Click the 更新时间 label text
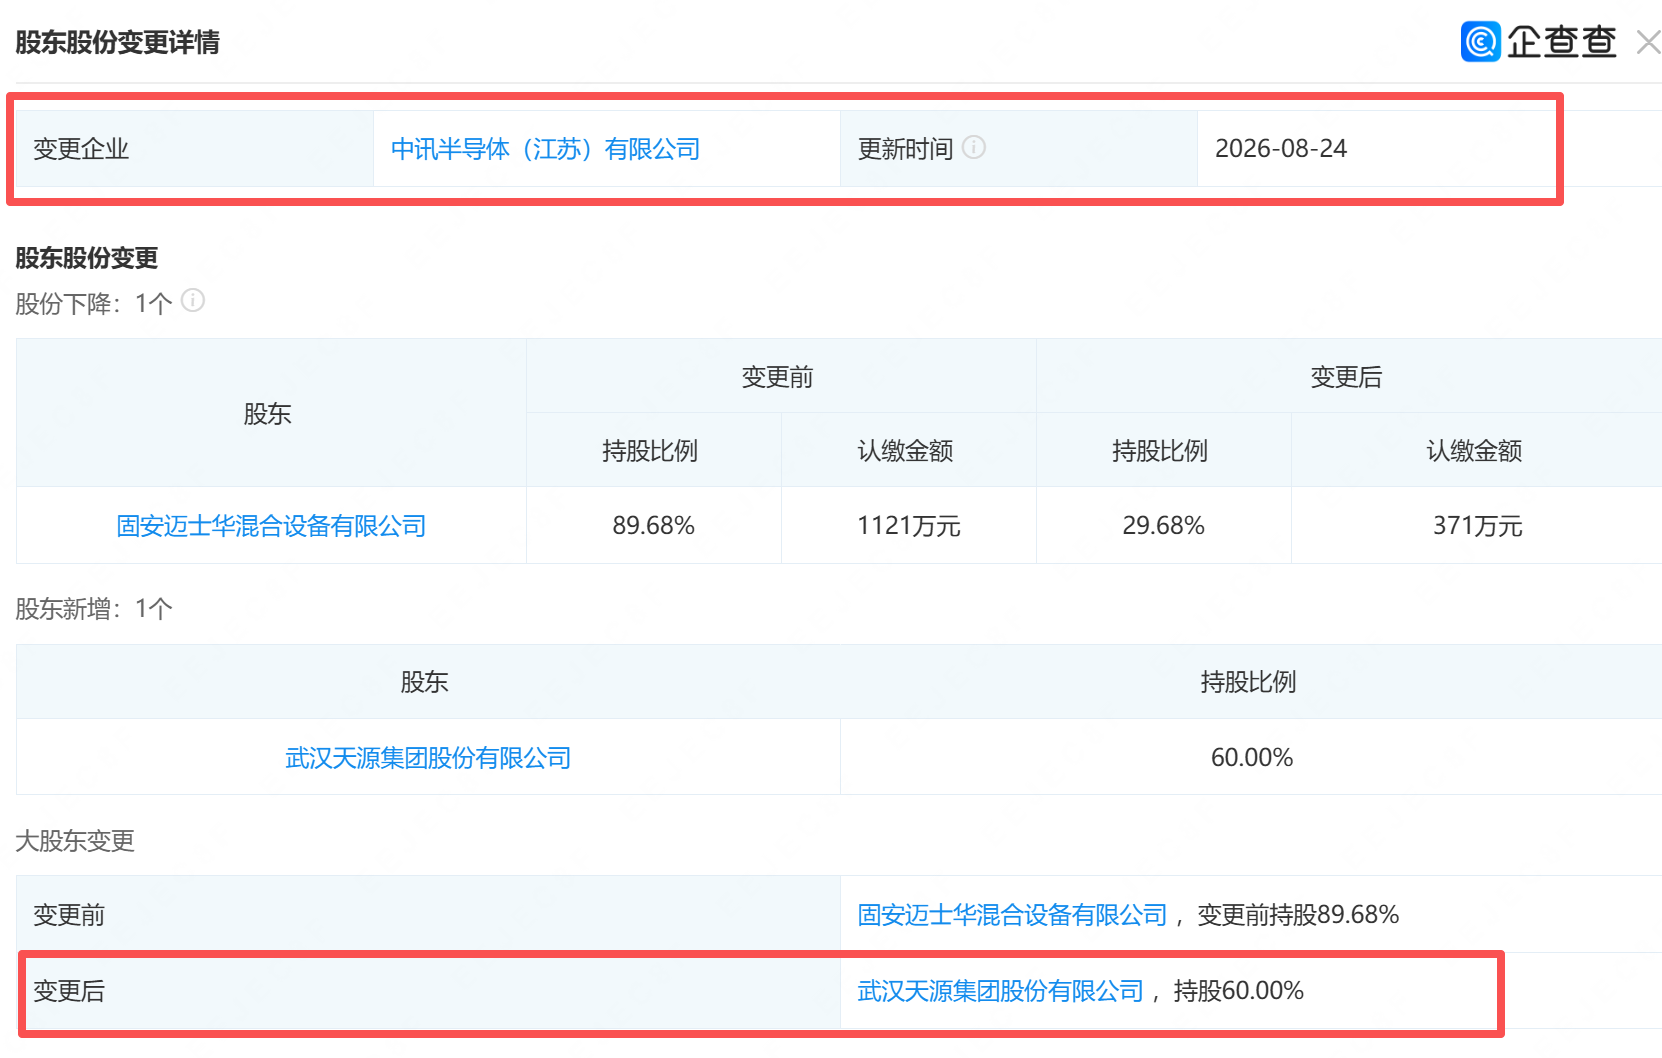This screenshot has height=1058, width=1662. 905,149
